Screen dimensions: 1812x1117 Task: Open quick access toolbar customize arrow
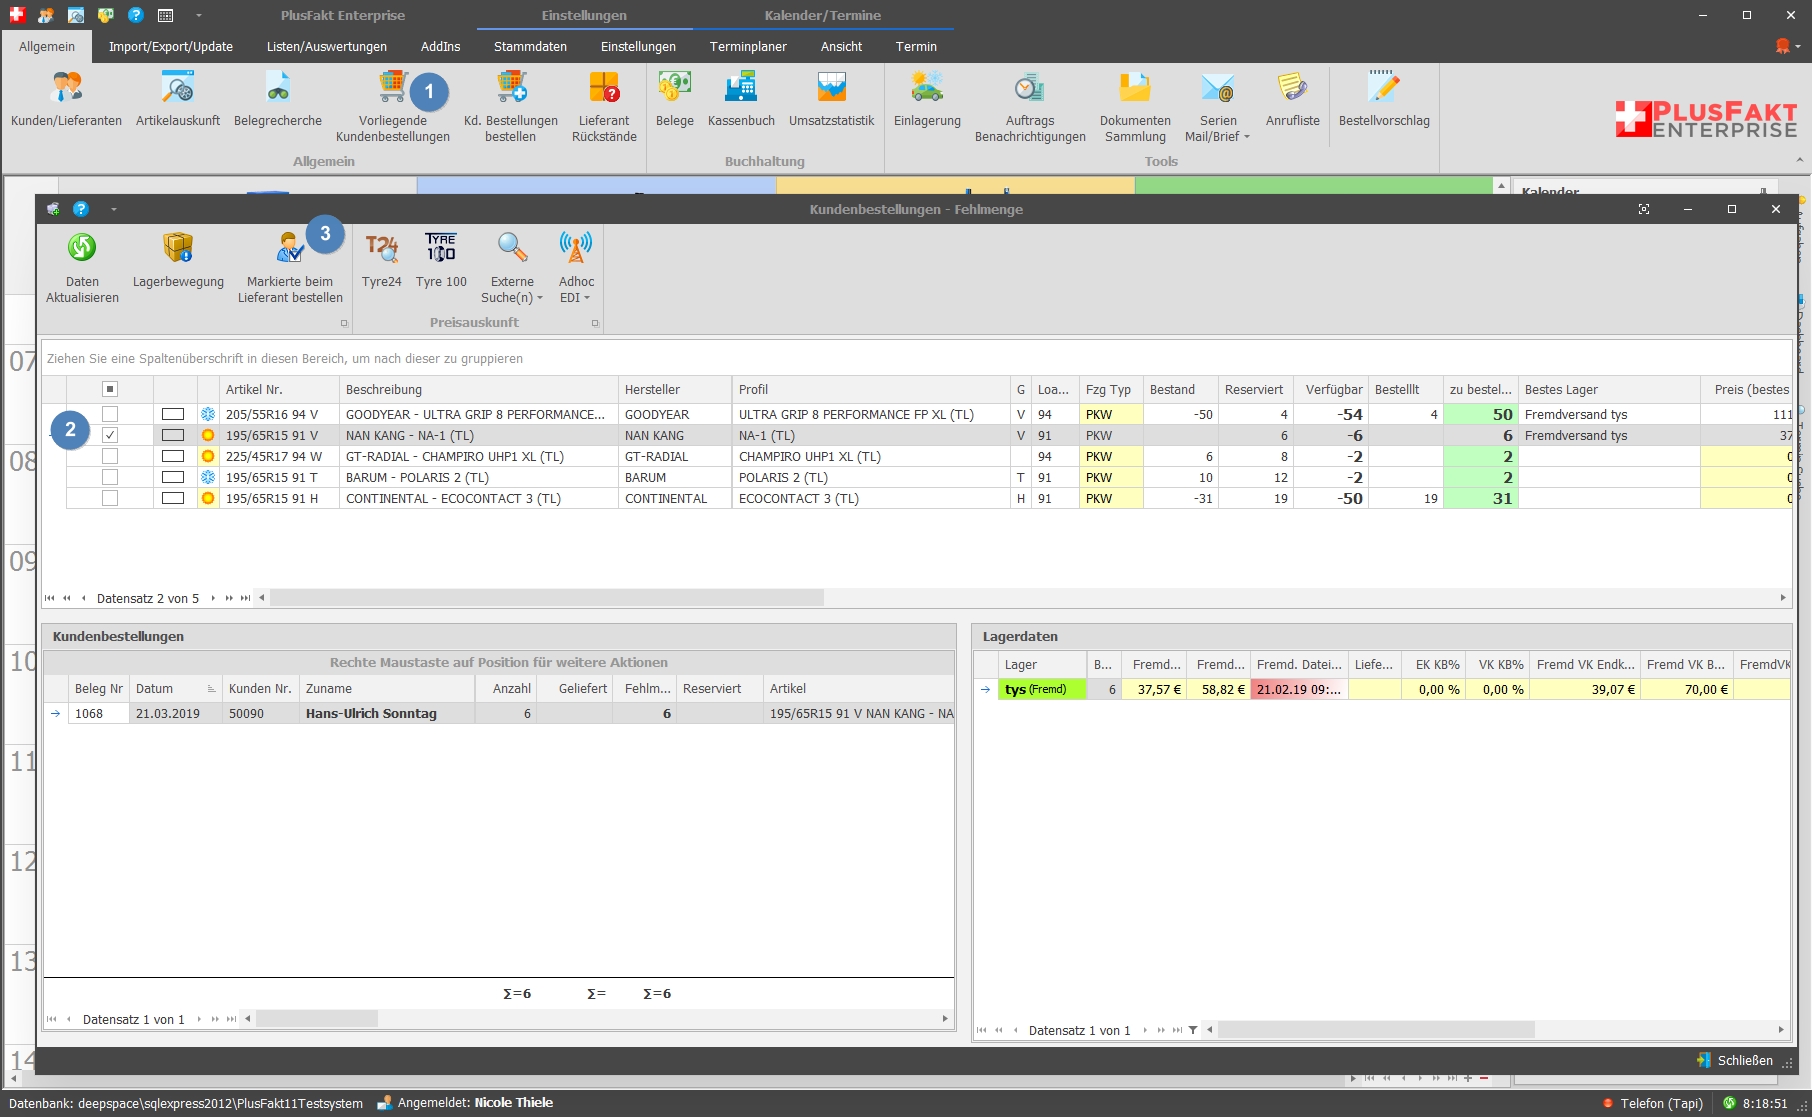pyautogui.click(x=198, y=15)
